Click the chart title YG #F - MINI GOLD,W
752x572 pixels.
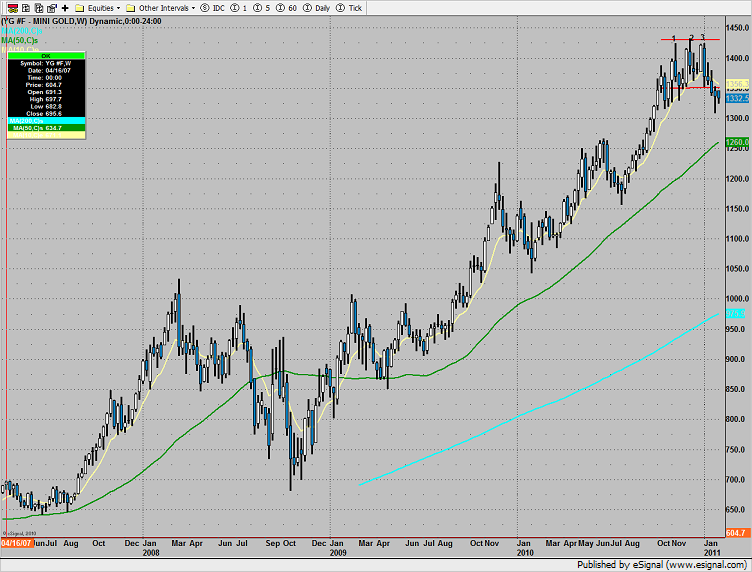[x=44, y=21]
